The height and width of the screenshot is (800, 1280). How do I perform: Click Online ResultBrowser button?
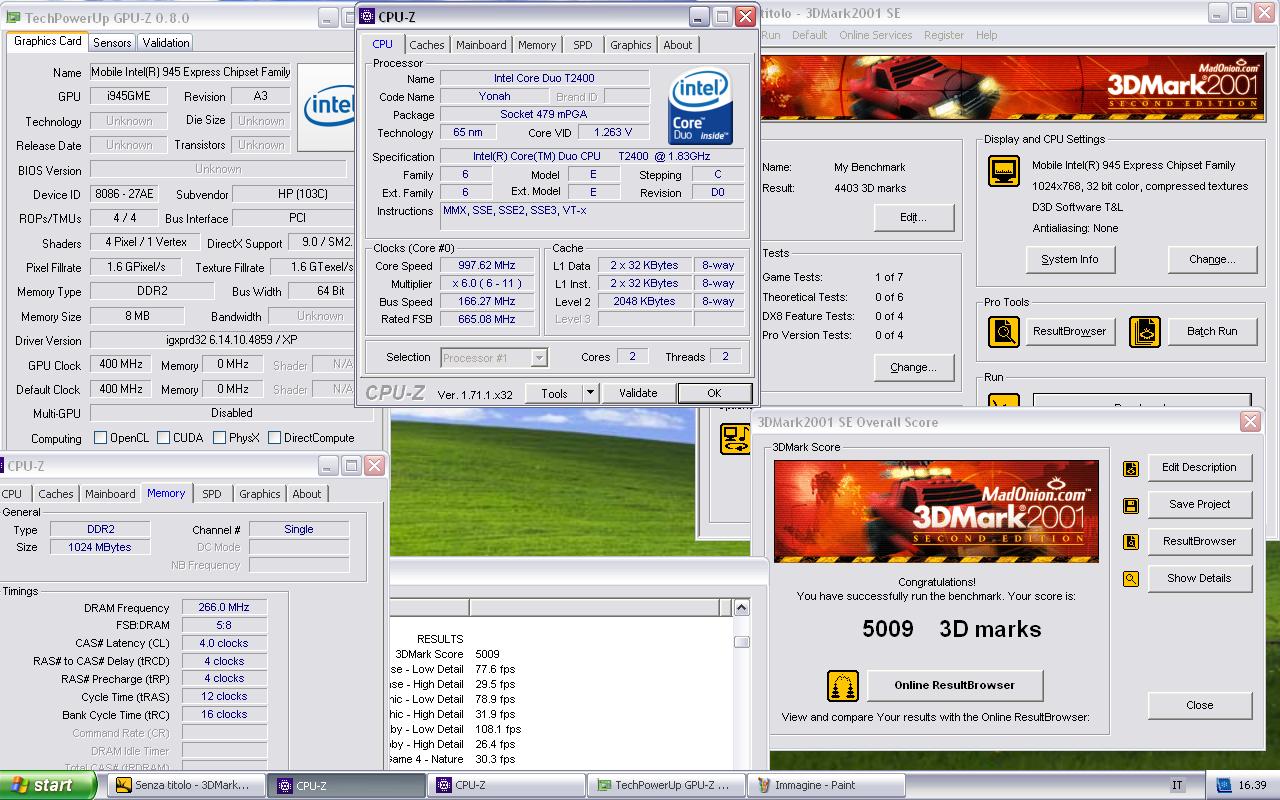click(x=955, y=686)
